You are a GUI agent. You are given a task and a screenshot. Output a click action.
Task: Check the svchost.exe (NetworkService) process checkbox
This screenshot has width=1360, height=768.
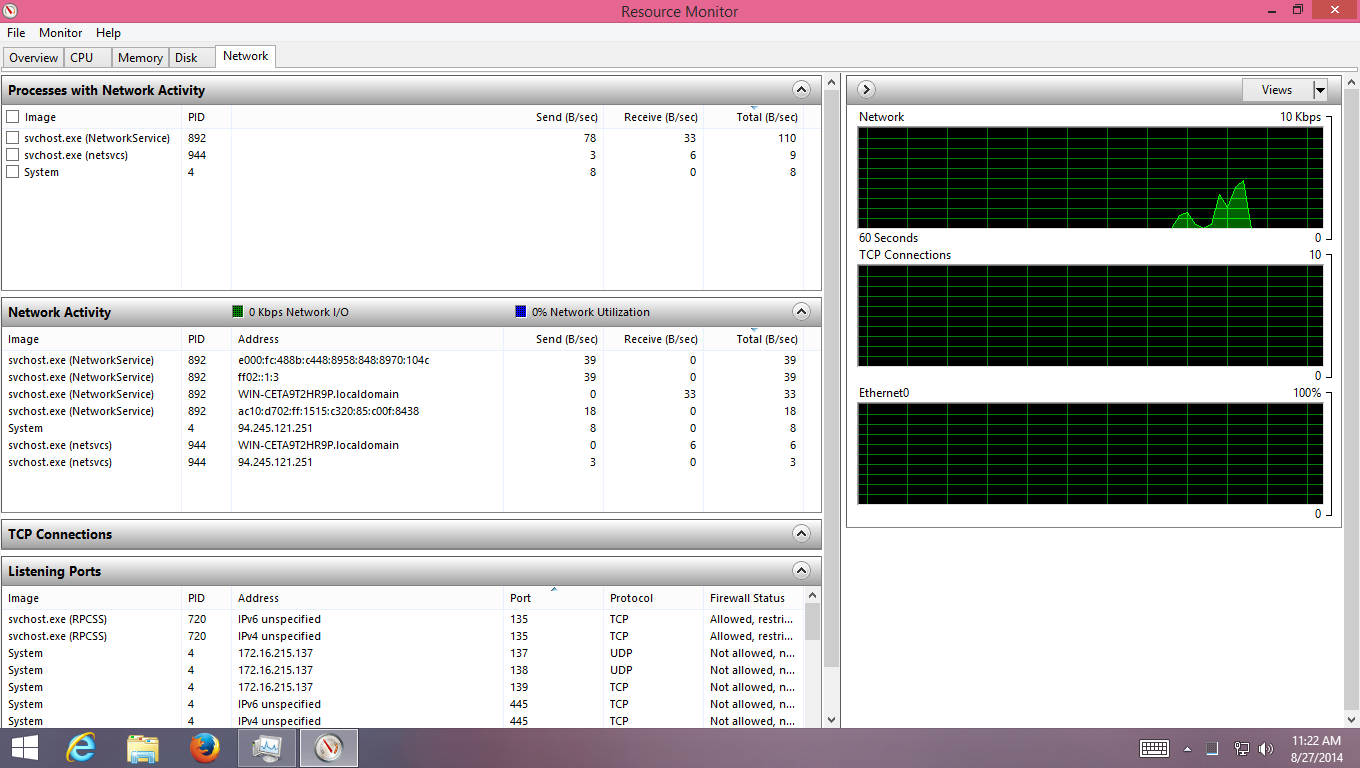[13, 138]
